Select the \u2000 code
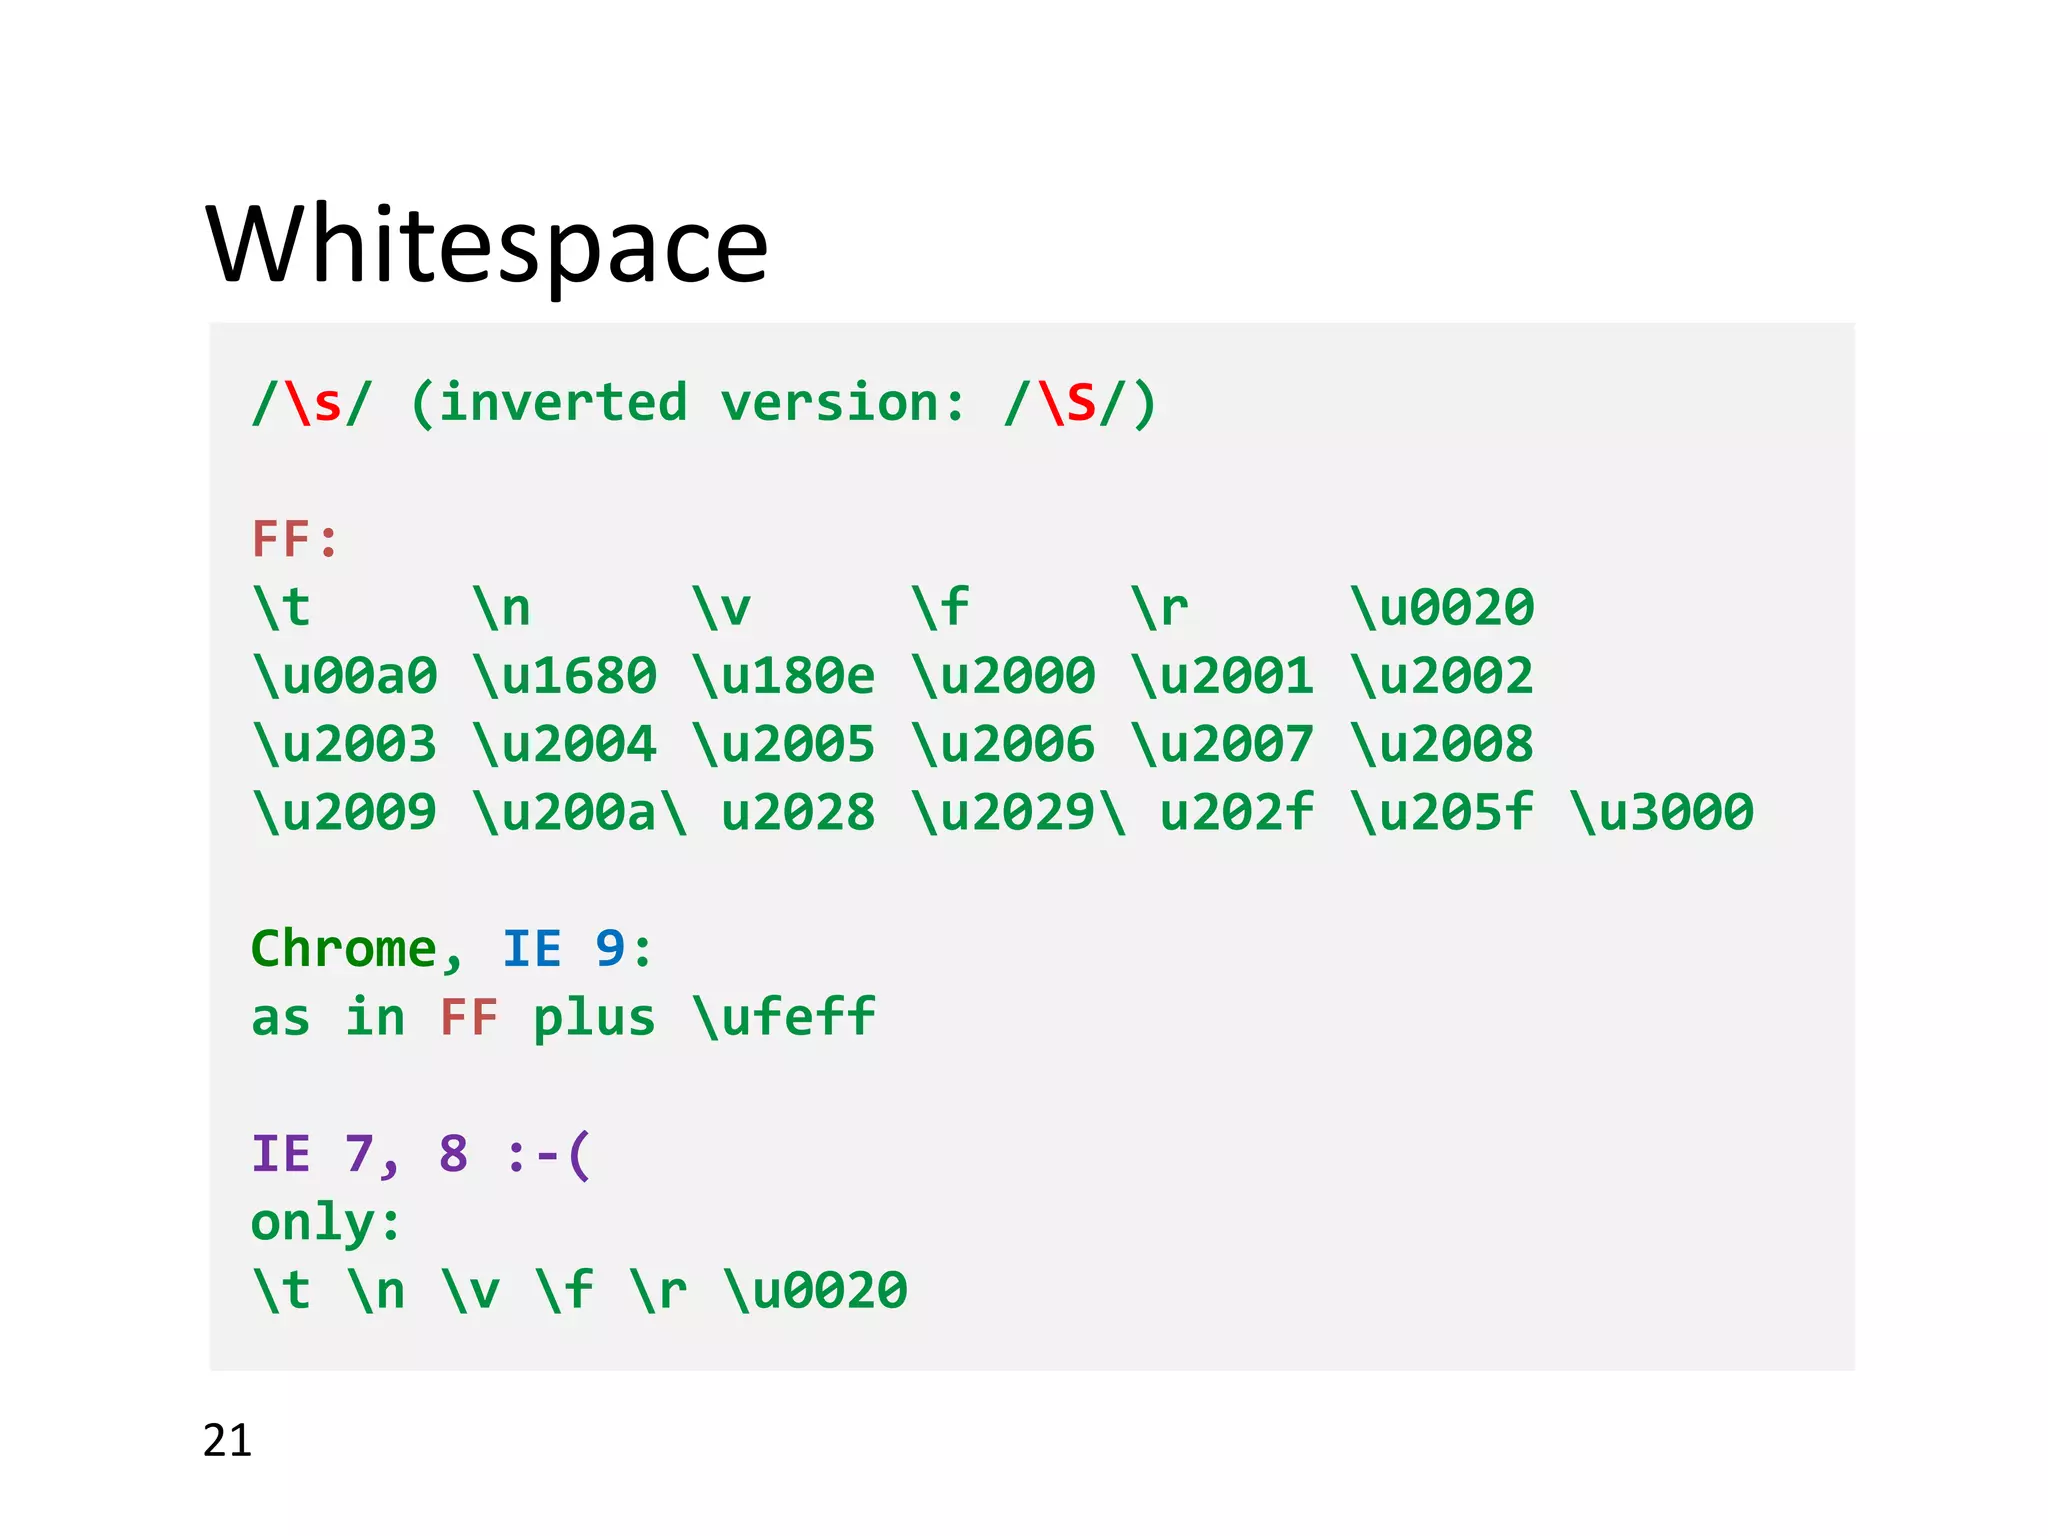The width and height of the screenshot is (2048, 1536). click(x=1004, y=675)
